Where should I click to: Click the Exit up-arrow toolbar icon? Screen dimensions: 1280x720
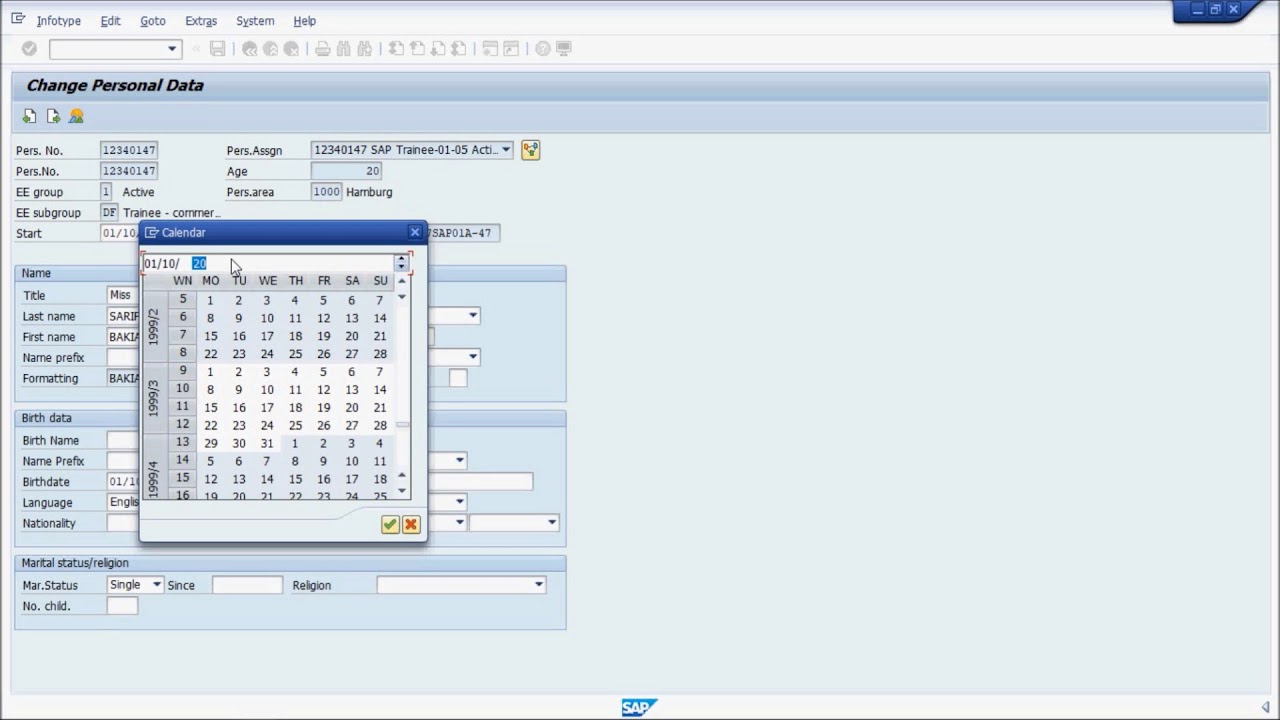coord(270,48)
